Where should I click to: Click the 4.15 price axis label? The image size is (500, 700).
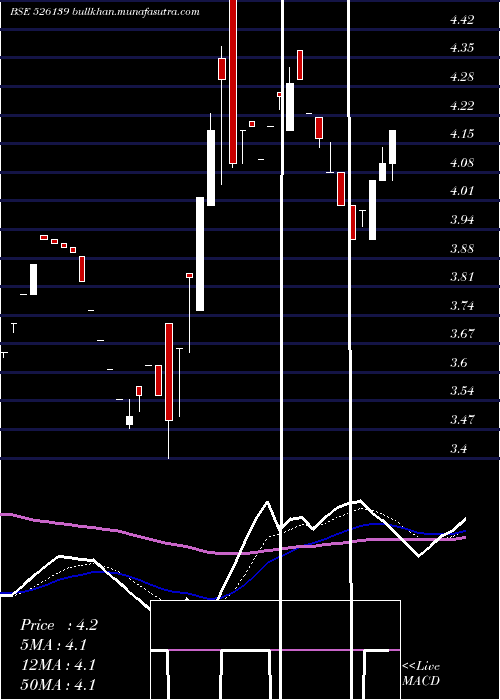(462, 134)
